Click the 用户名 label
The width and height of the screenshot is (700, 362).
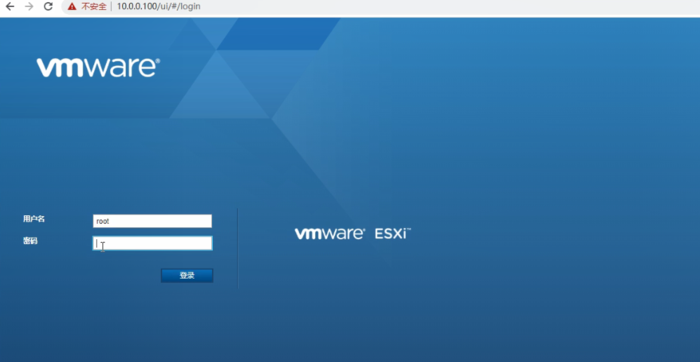click(x=34, y=219)
